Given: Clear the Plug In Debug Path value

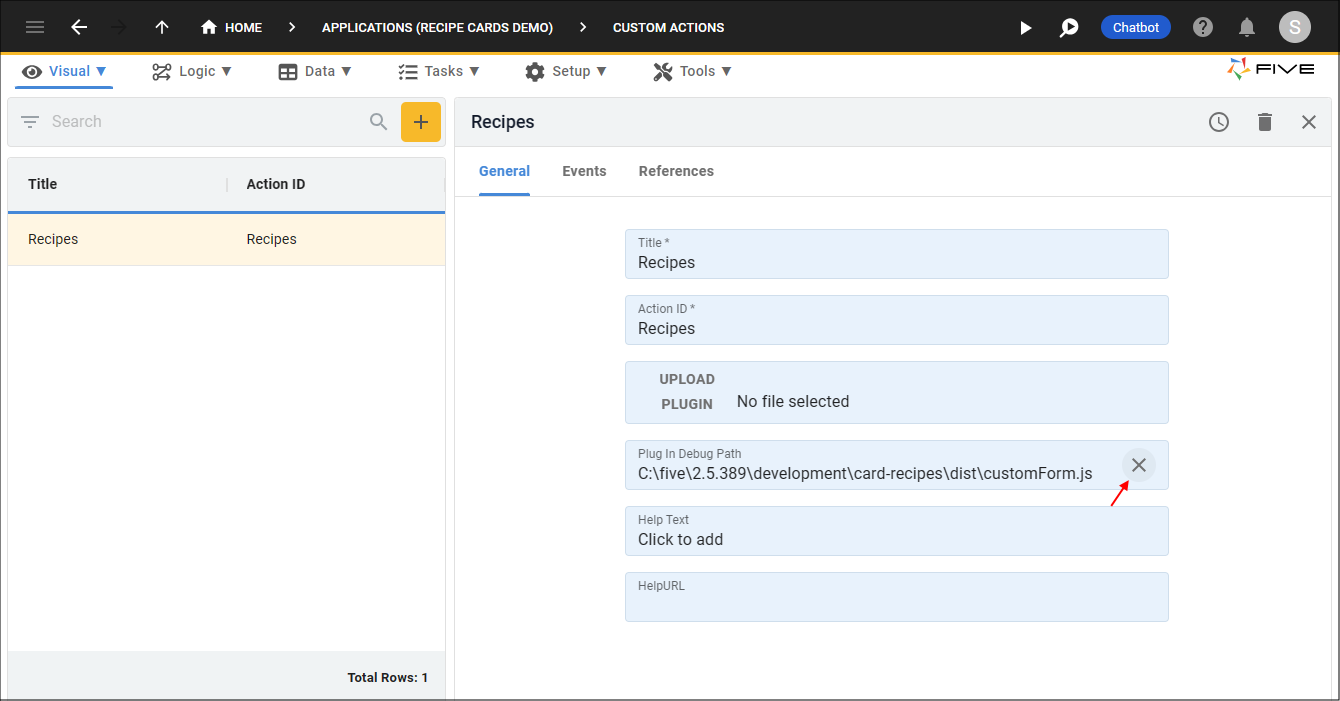Looking at the screenshot, I should (1138, 465).
